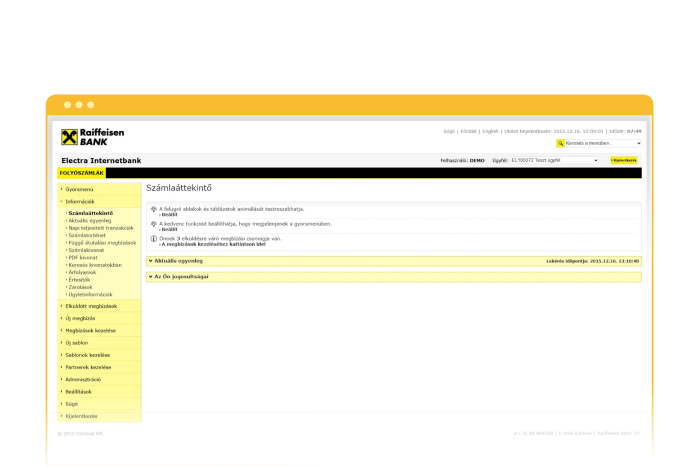Switch language via the English link

tap(491, 131)
